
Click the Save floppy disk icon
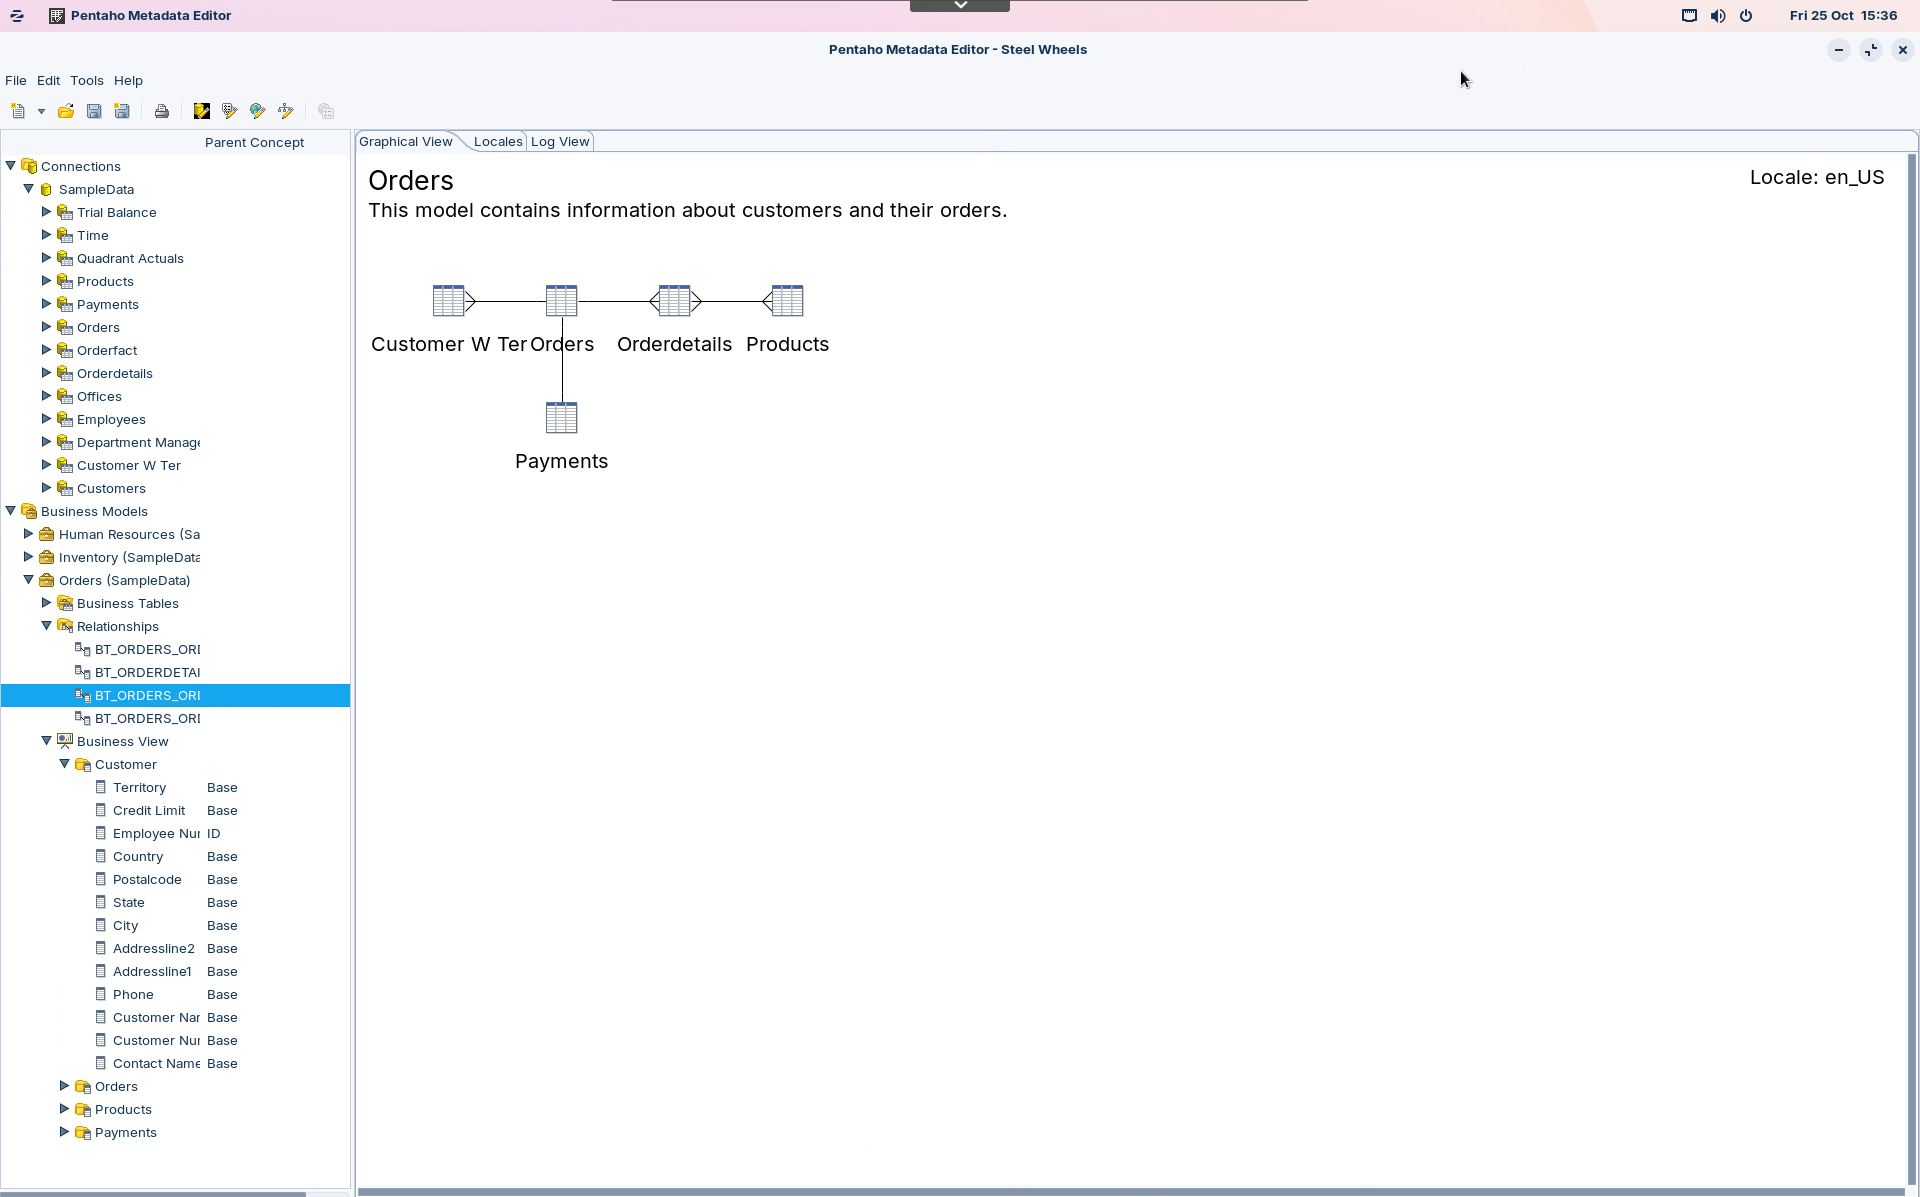(94, 111)
